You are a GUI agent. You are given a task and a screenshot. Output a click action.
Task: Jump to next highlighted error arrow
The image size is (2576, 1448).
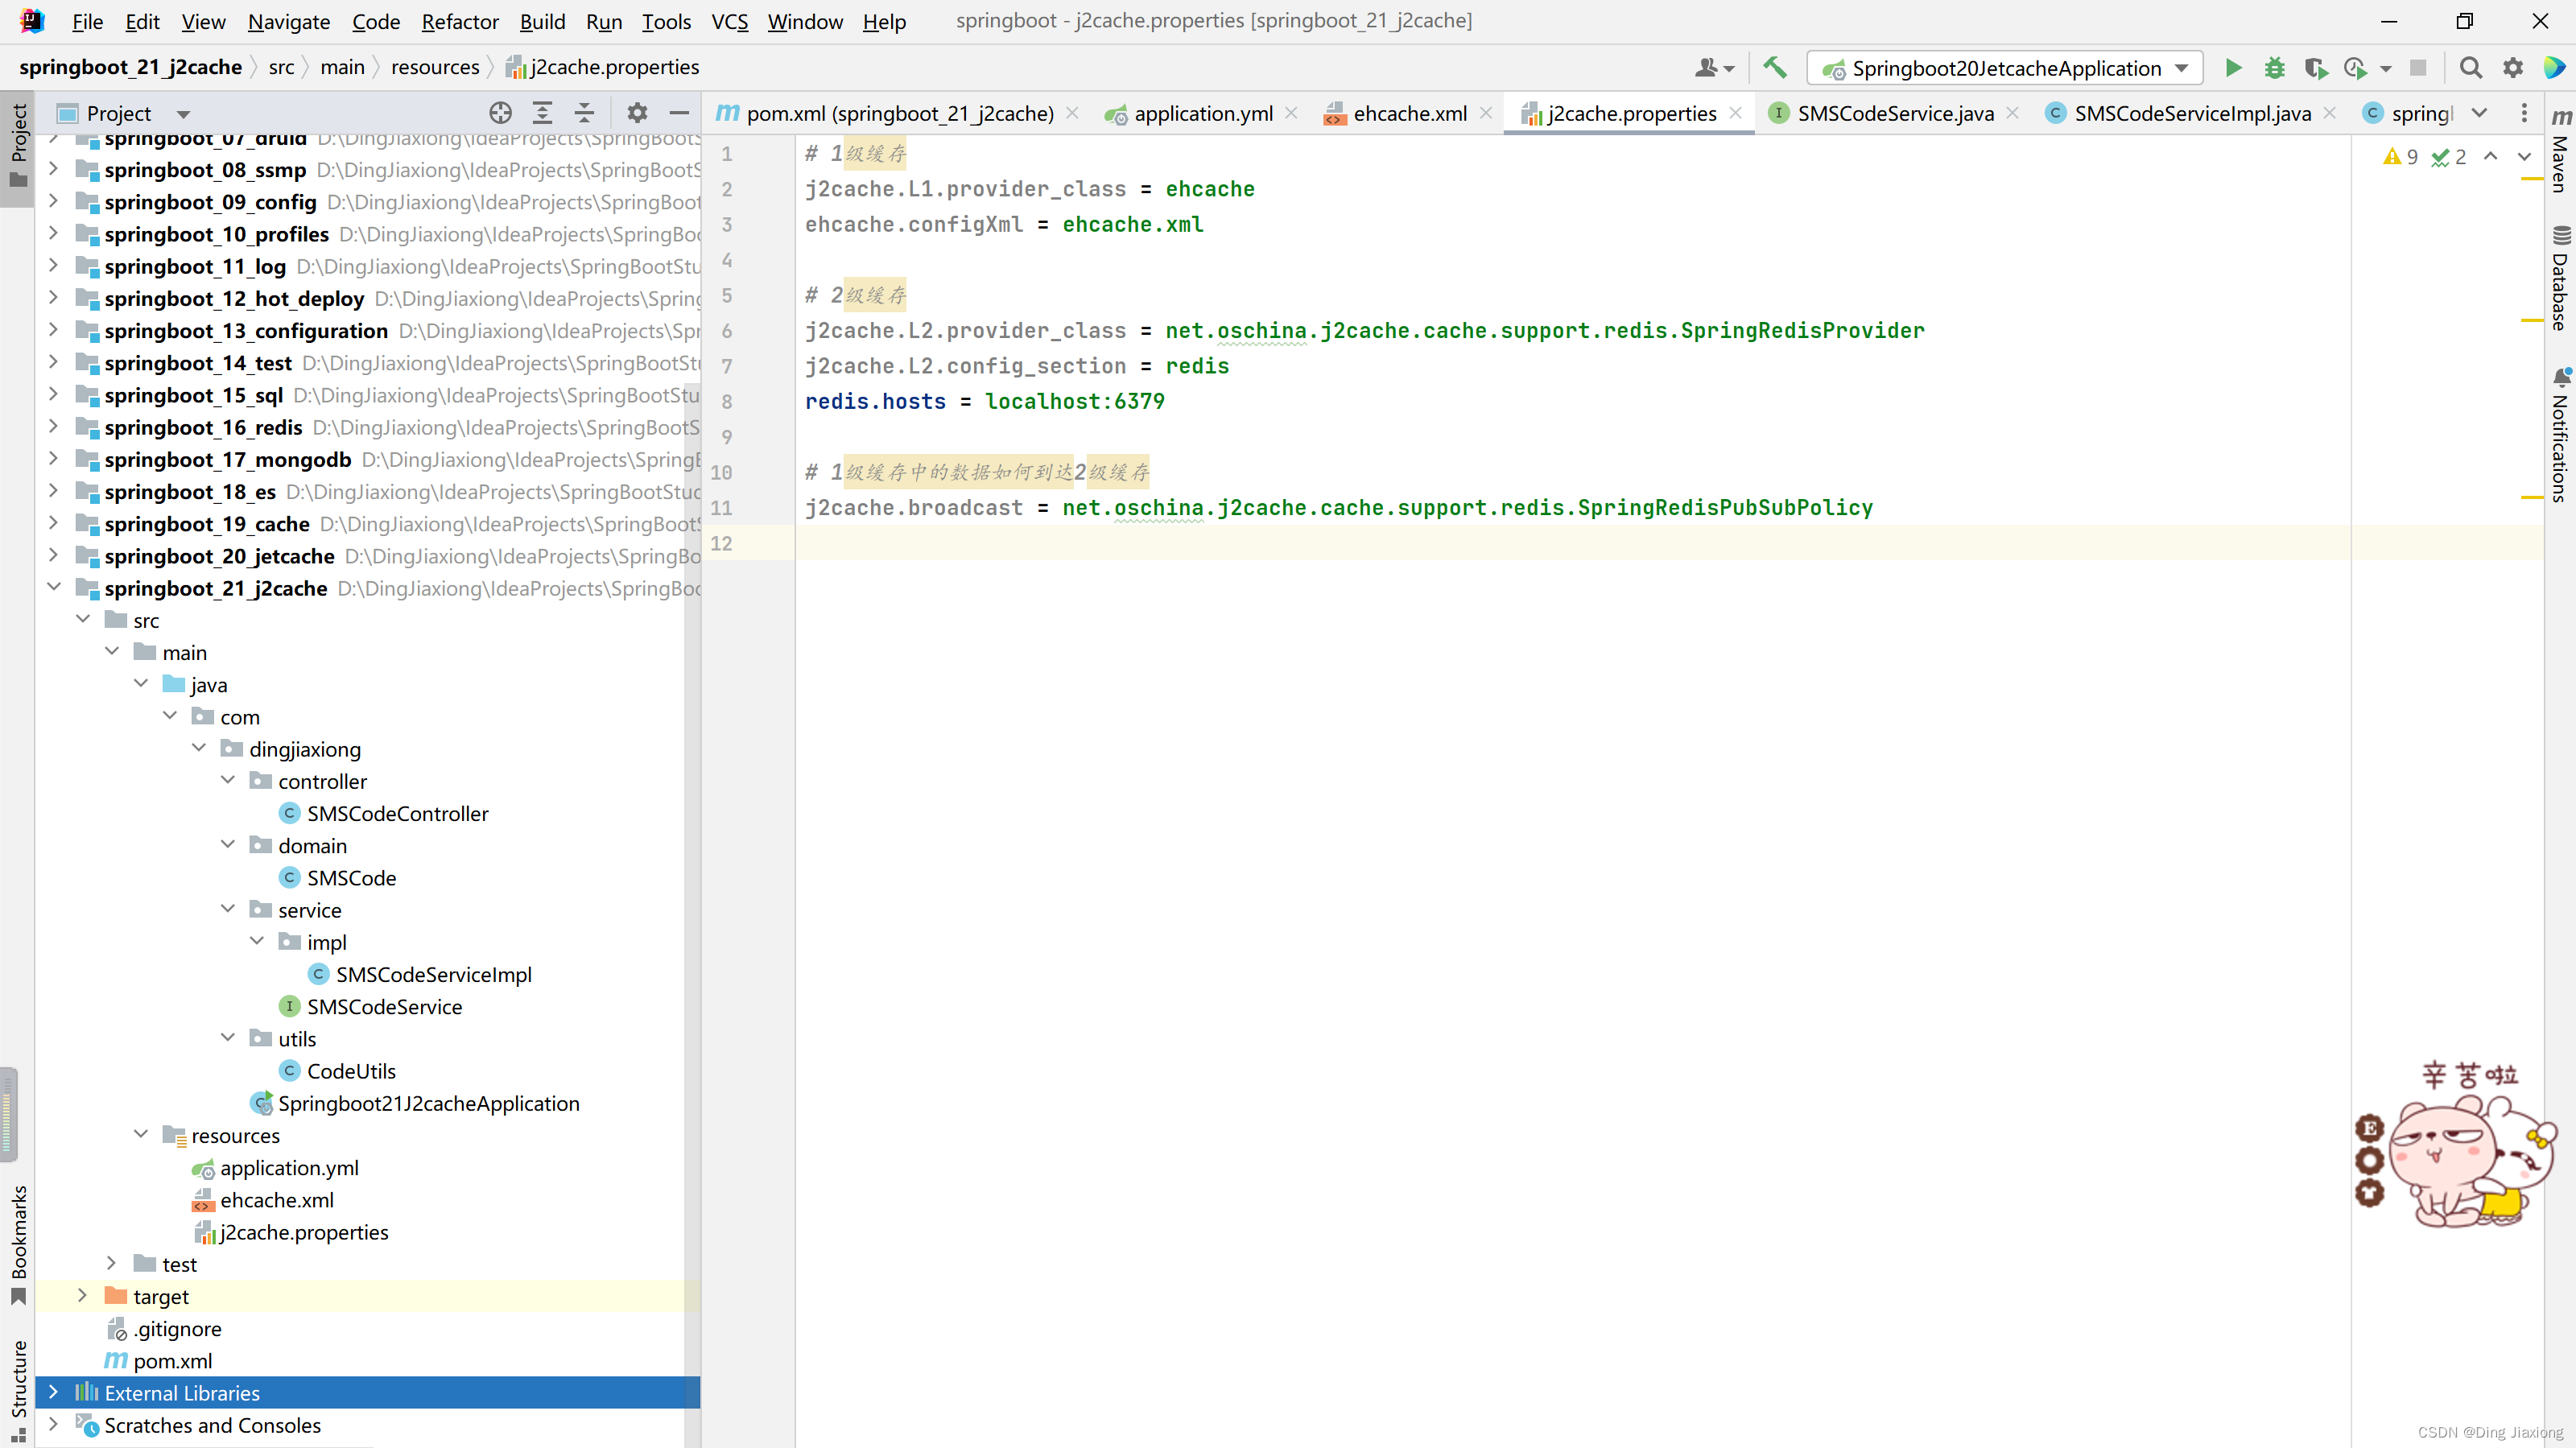point(2523,156)
